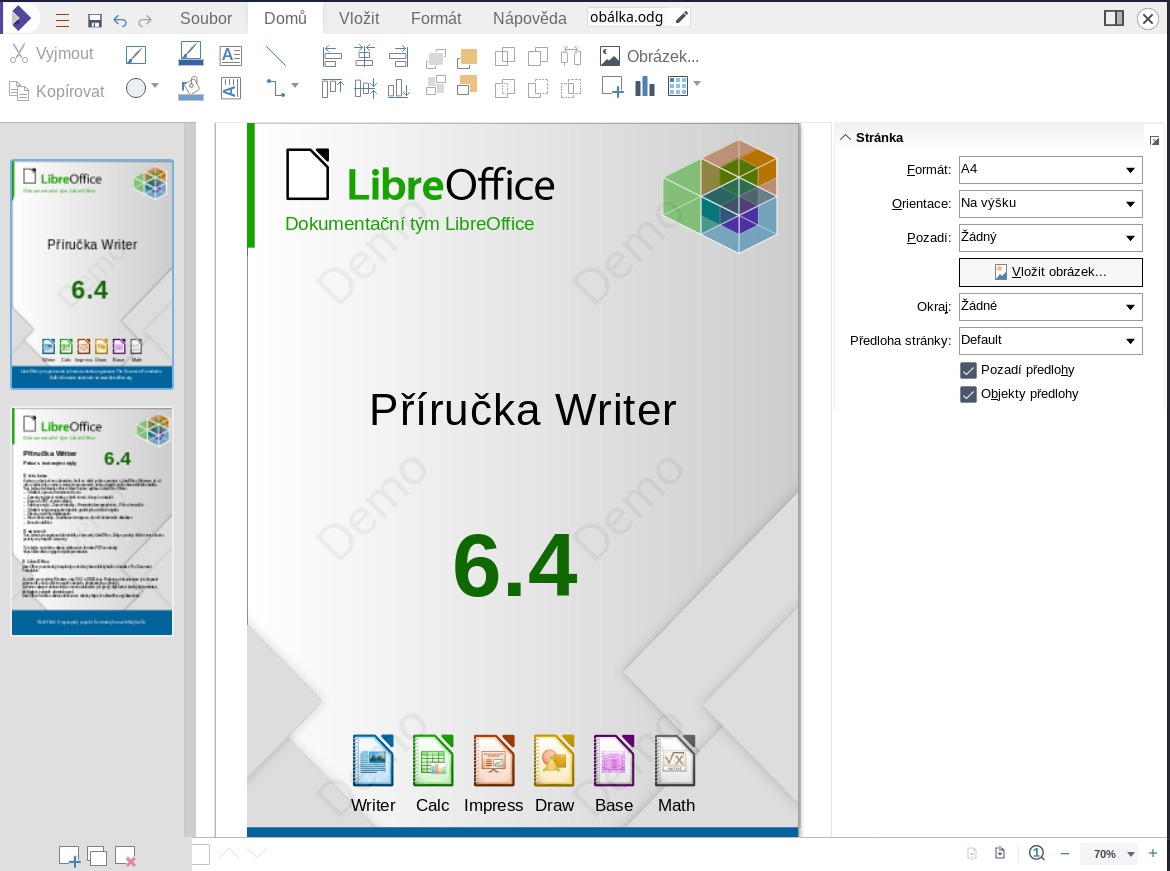Image resolution: width=1170 pixels, height=871 pixels.
Task: Align selected objects to the bottom
Action: point(398,88)
